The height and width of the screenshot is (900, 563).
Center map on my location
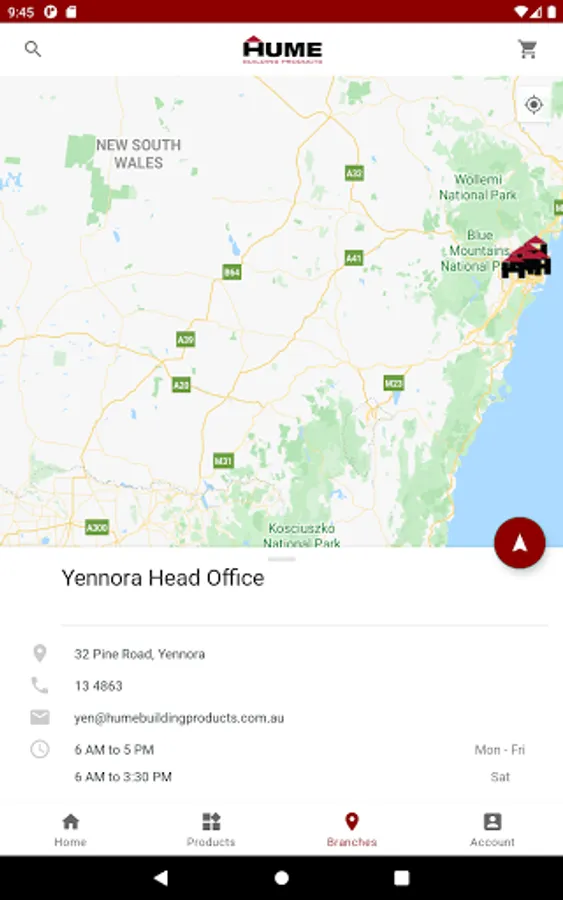534,104
